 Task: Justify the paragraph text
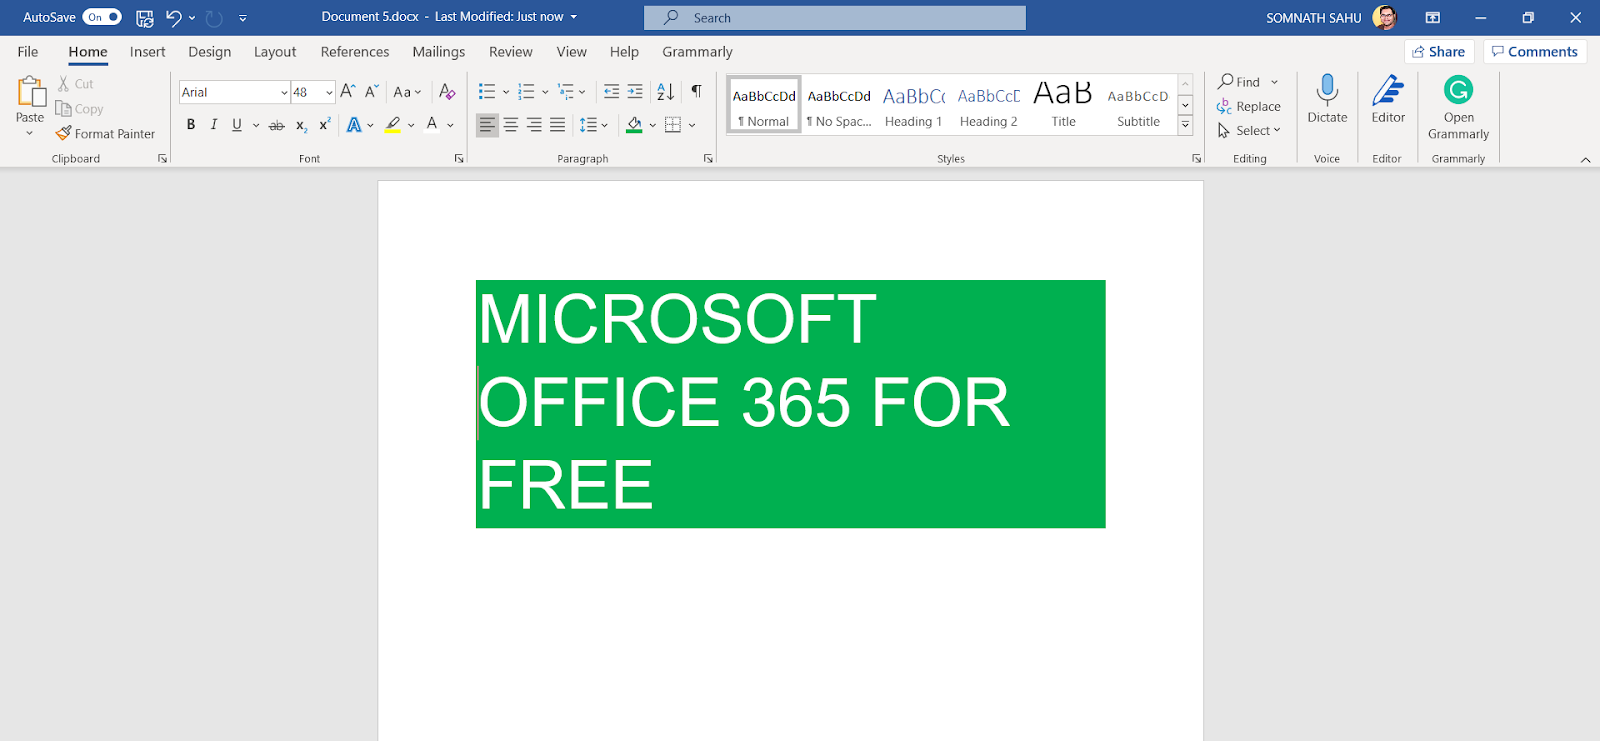coord(558,125)
